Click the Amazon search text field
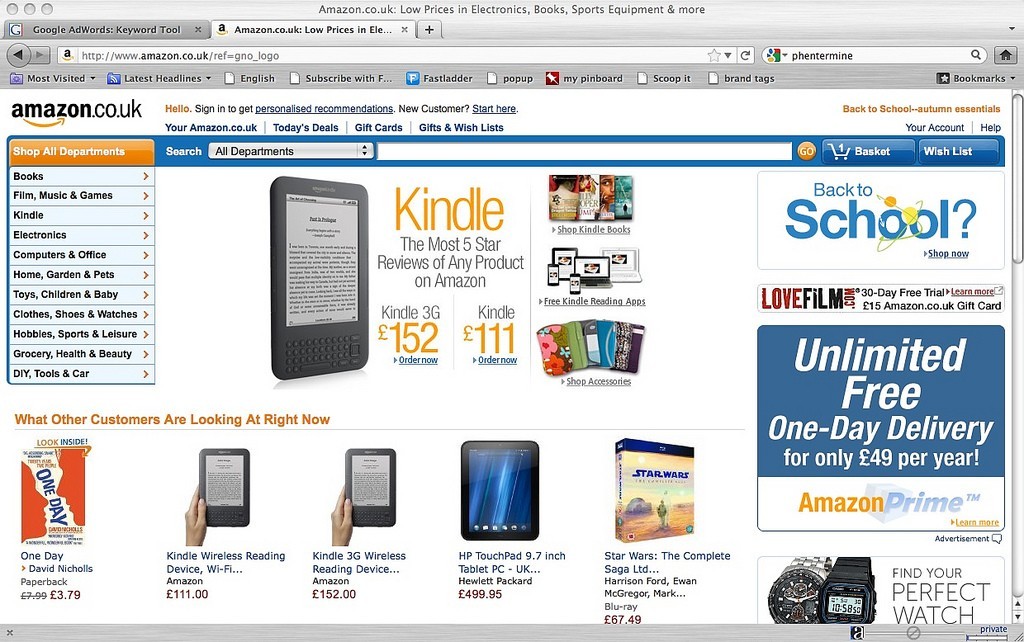This screenshot has width=1024, height=642. click(x=584, y=151)
